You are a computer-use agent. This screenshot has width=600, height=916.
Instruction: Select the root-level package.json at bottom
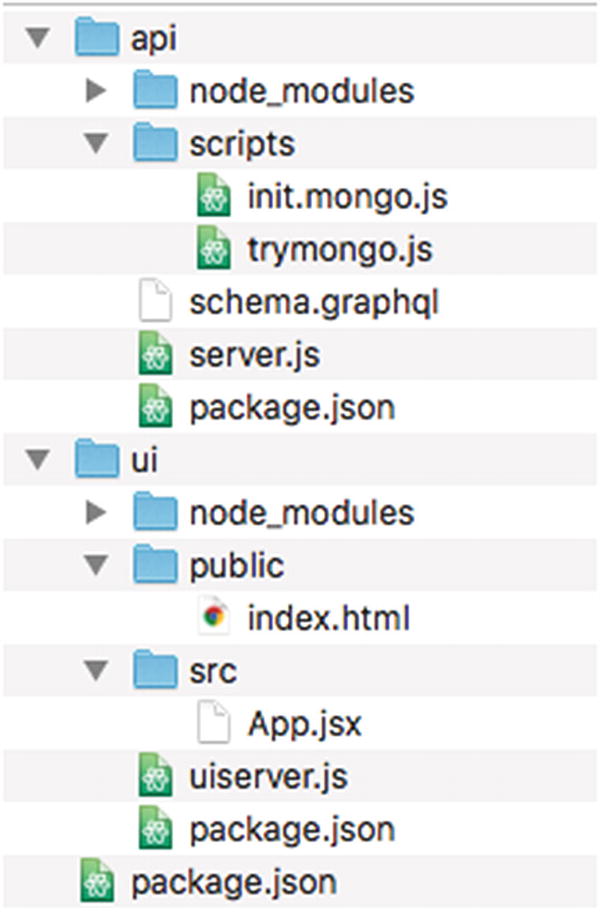coord(233,882)
